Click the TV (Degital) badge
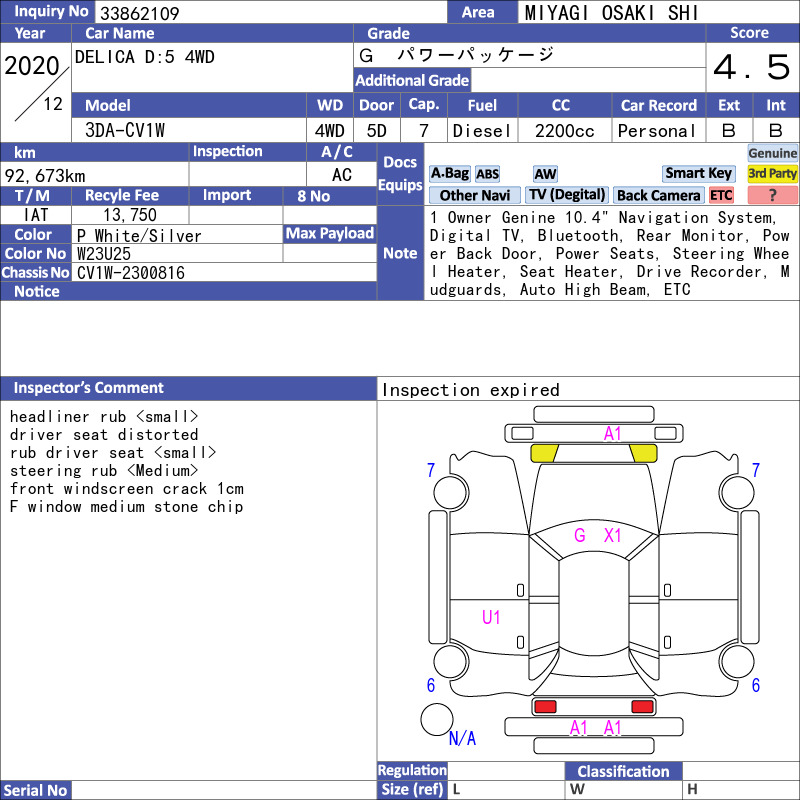Screen dimensions: 800x800 pos(567,195)
